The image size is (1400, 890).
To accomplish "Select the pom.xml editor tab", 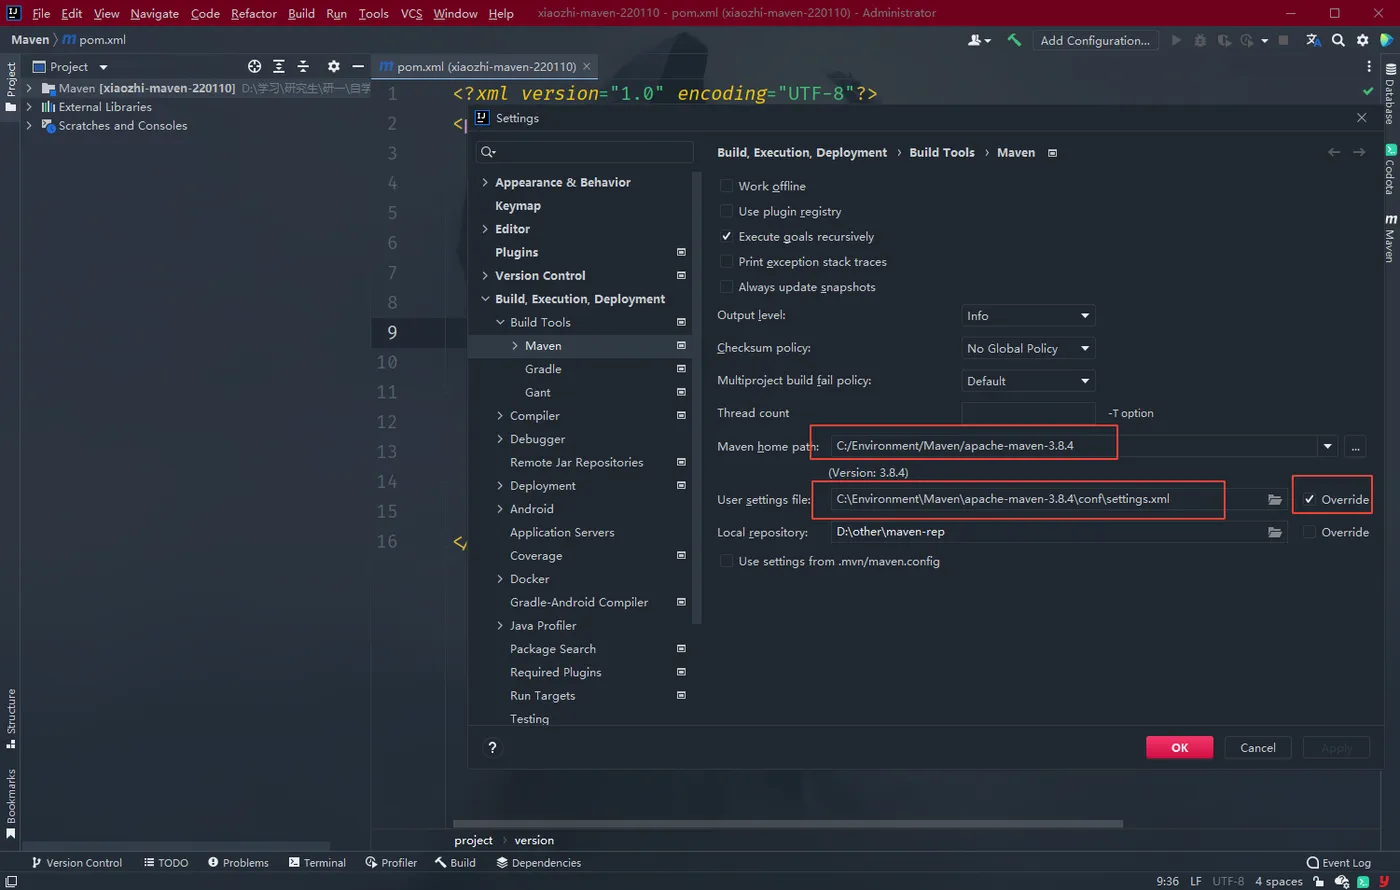I will (x=485, y=66).
